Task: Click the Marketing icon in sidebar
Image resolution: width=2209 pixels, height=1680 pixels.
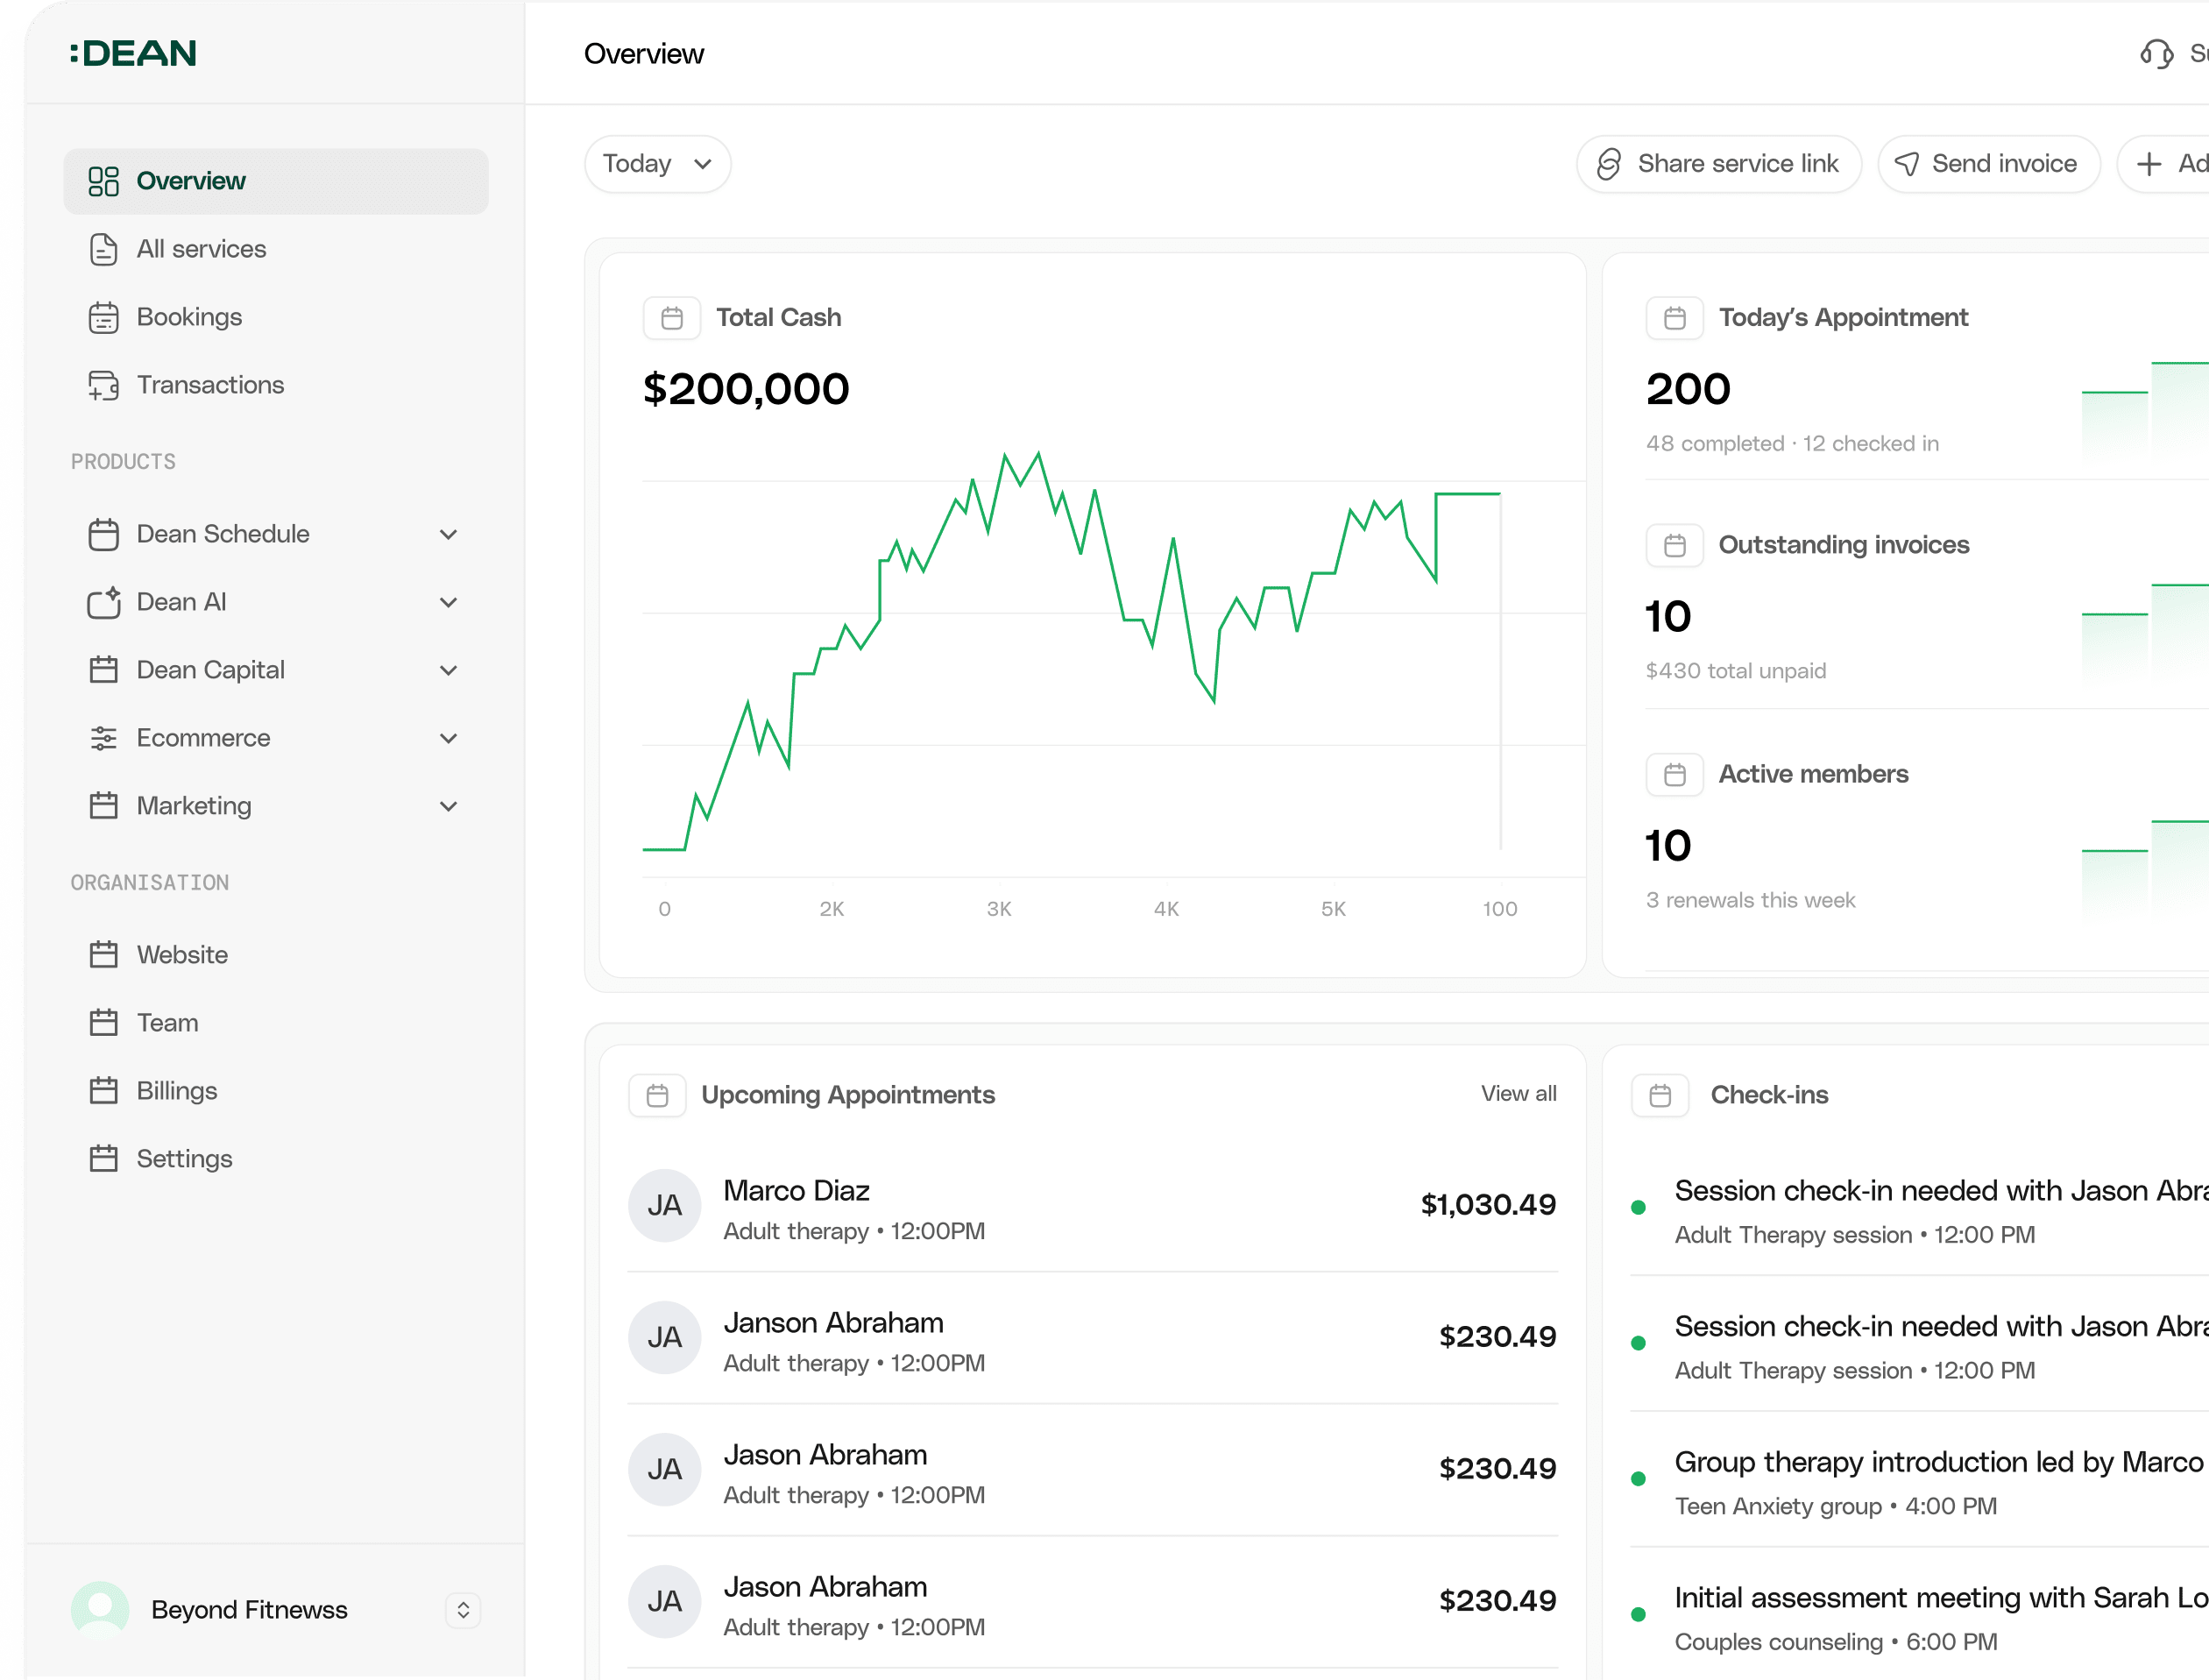Action: point(103,806)
